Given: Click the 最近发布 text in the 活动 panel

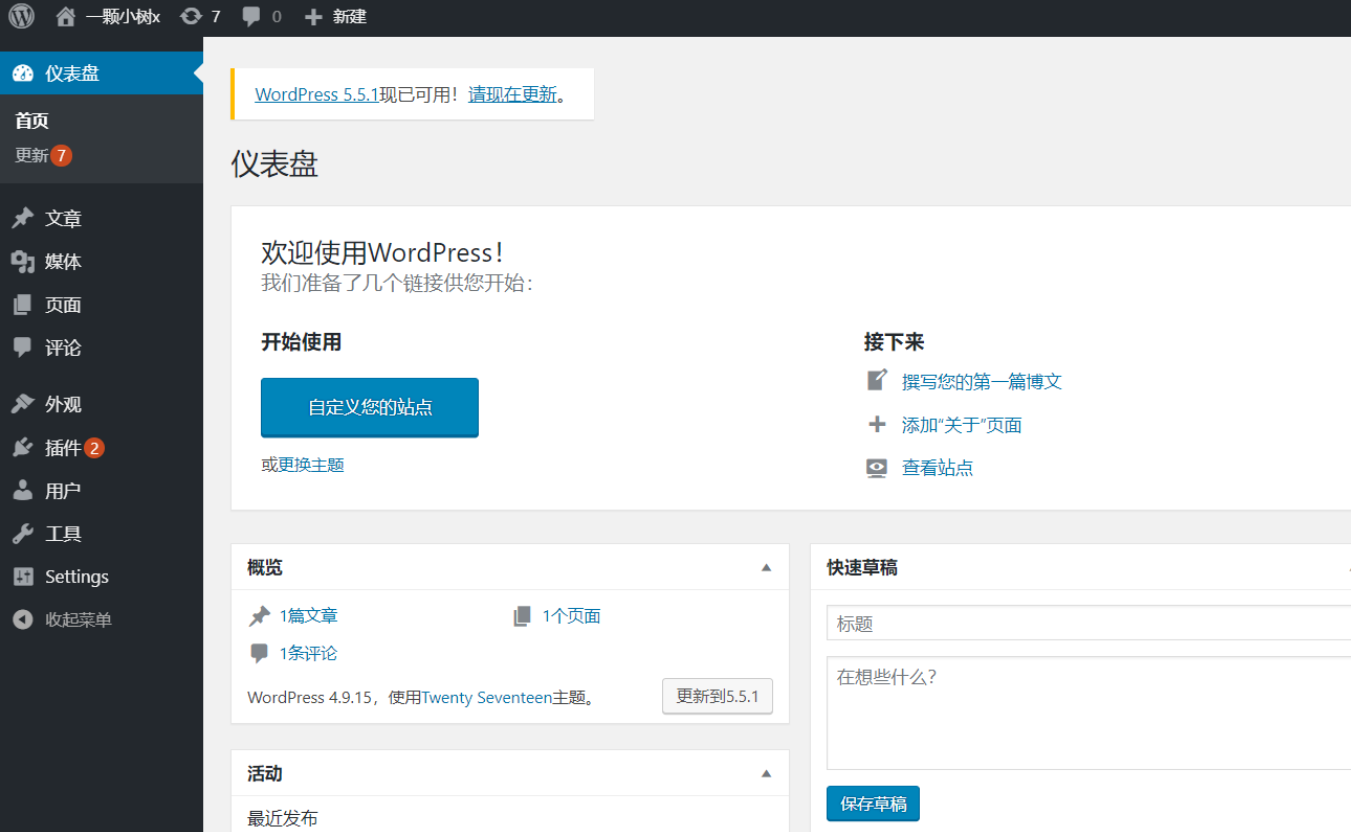Looking at the screenshot, I should (x=282, y=819).
